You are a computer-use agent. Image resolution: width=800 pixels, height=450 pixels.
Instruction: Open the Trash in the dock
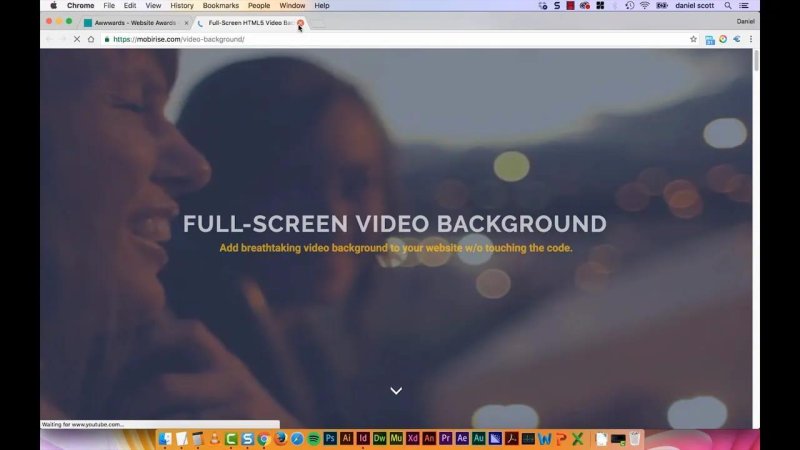[635, 438]
